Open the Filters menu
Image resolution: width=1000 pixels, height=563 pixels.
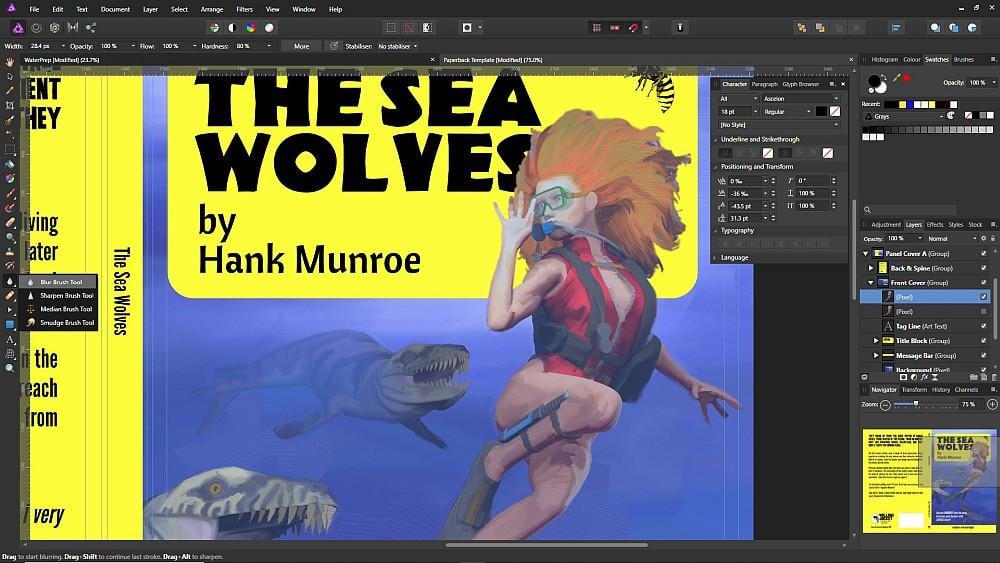244,10
